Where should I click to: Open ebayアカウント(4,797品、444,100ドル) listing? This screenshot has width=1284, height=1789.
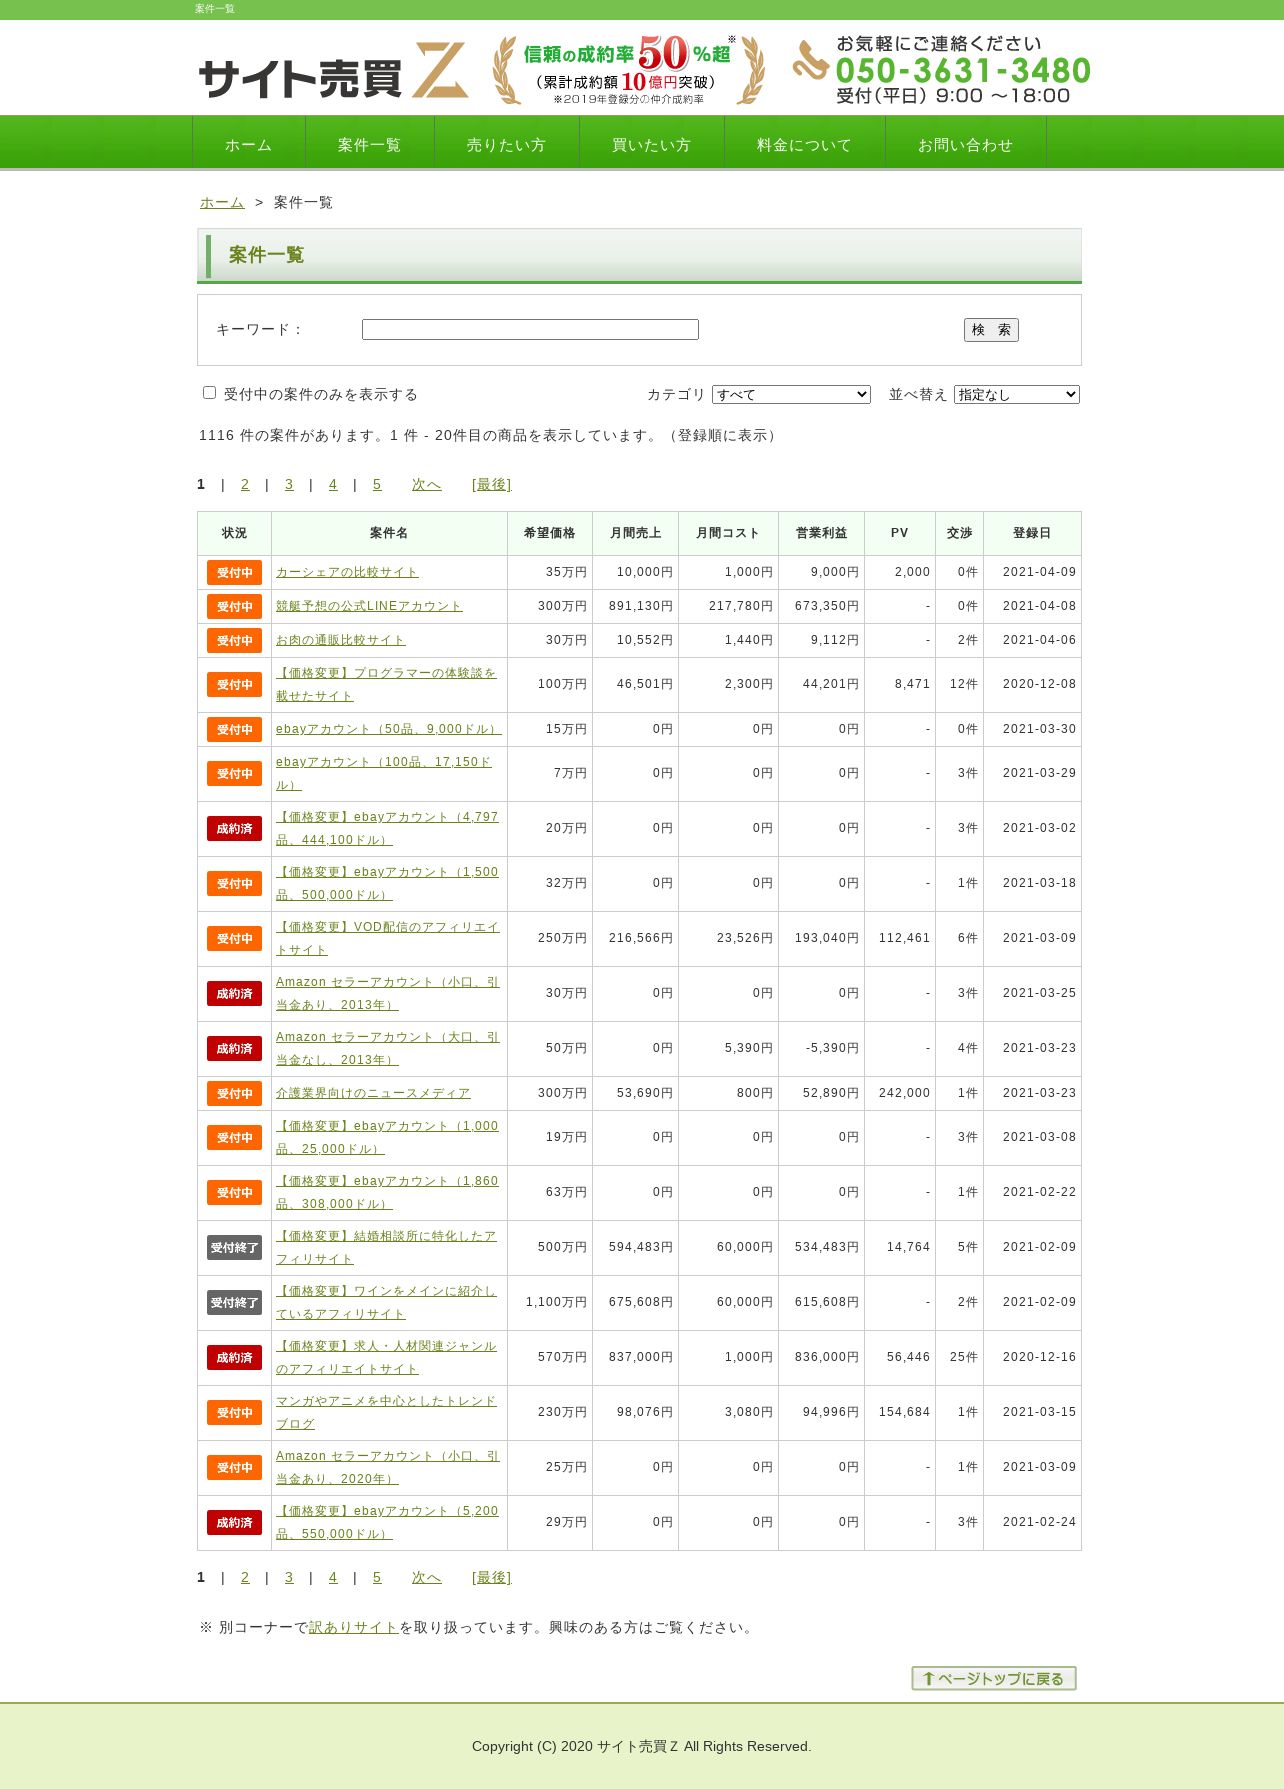click(x=388, y=828)
